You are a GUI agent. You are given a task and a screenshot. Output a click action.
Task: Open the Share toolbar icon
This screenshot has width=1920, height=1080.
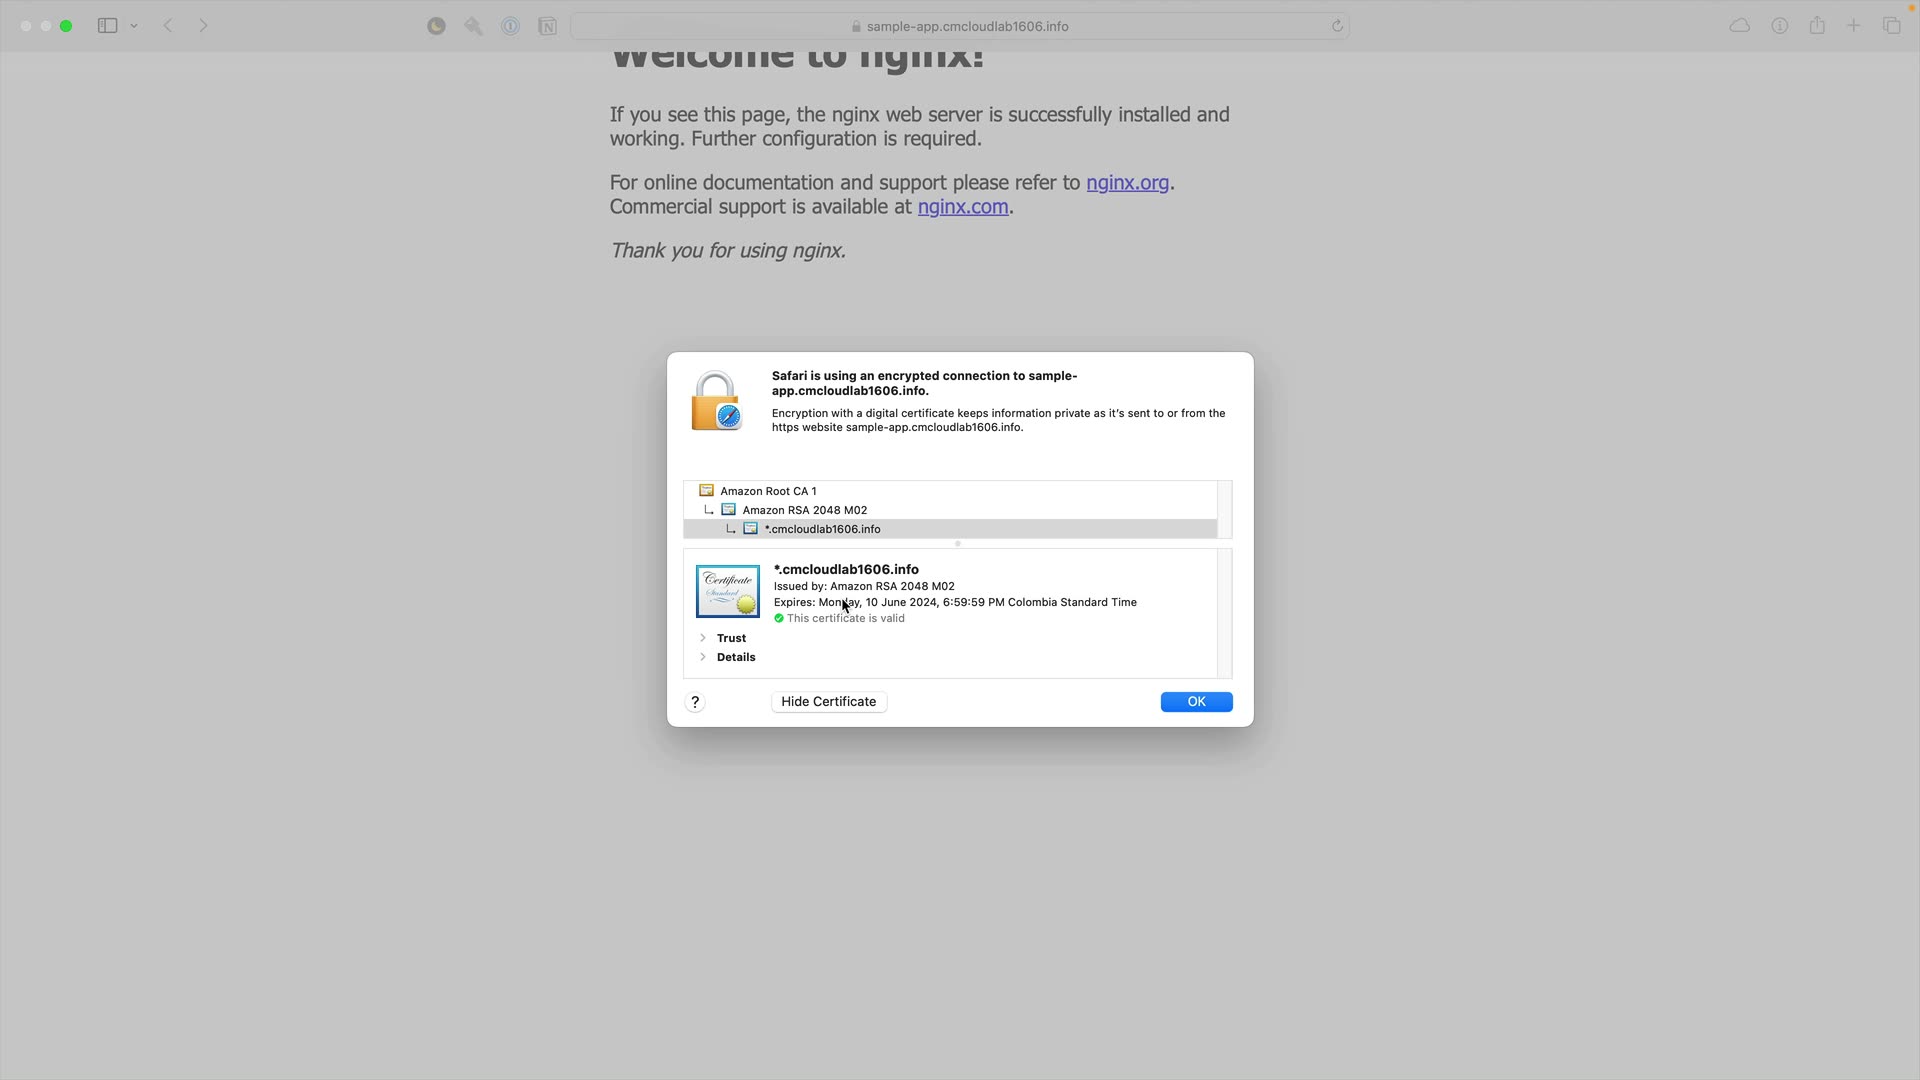click(1817, 26)
